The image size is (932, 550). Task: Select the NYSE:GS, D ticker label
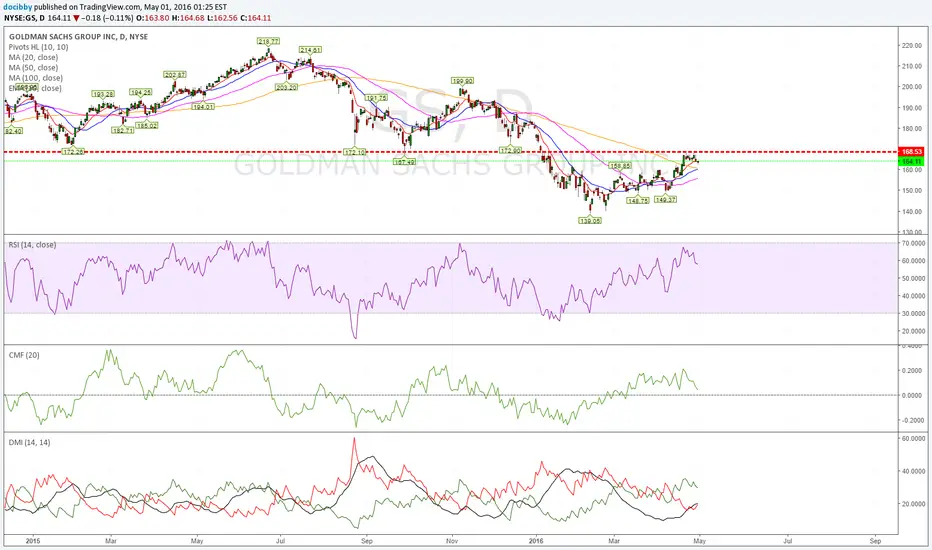click(x=26, y=18)
